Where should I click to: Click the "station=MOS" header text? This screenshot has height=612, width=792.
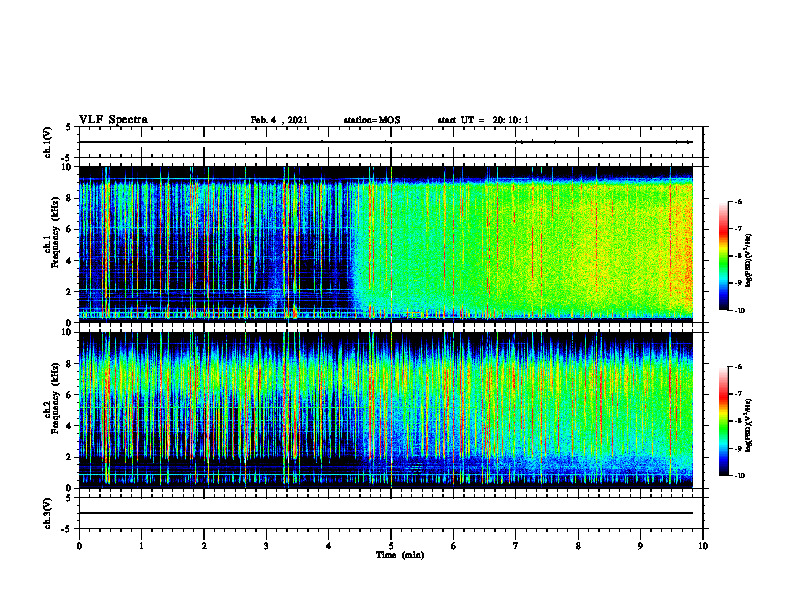372,120
